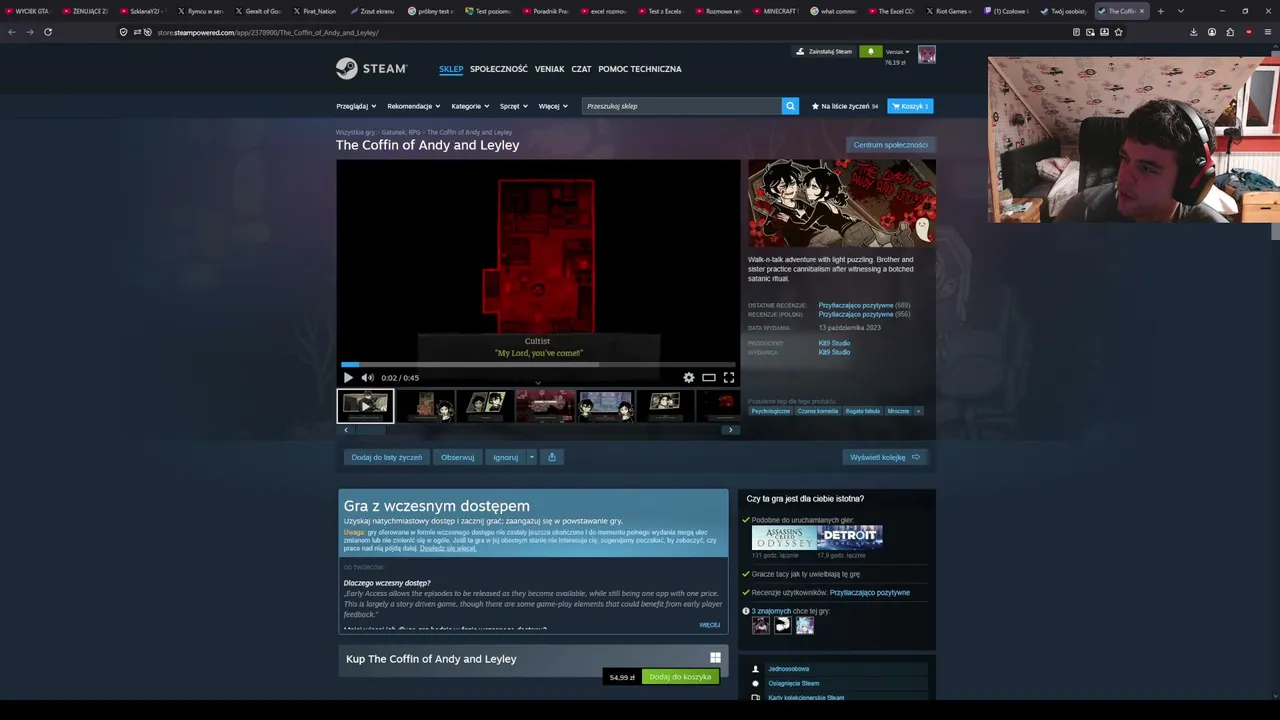Click the magnifier search button
The width and height of the screenshot is (1280, 720).
click(x=790, y=106)
